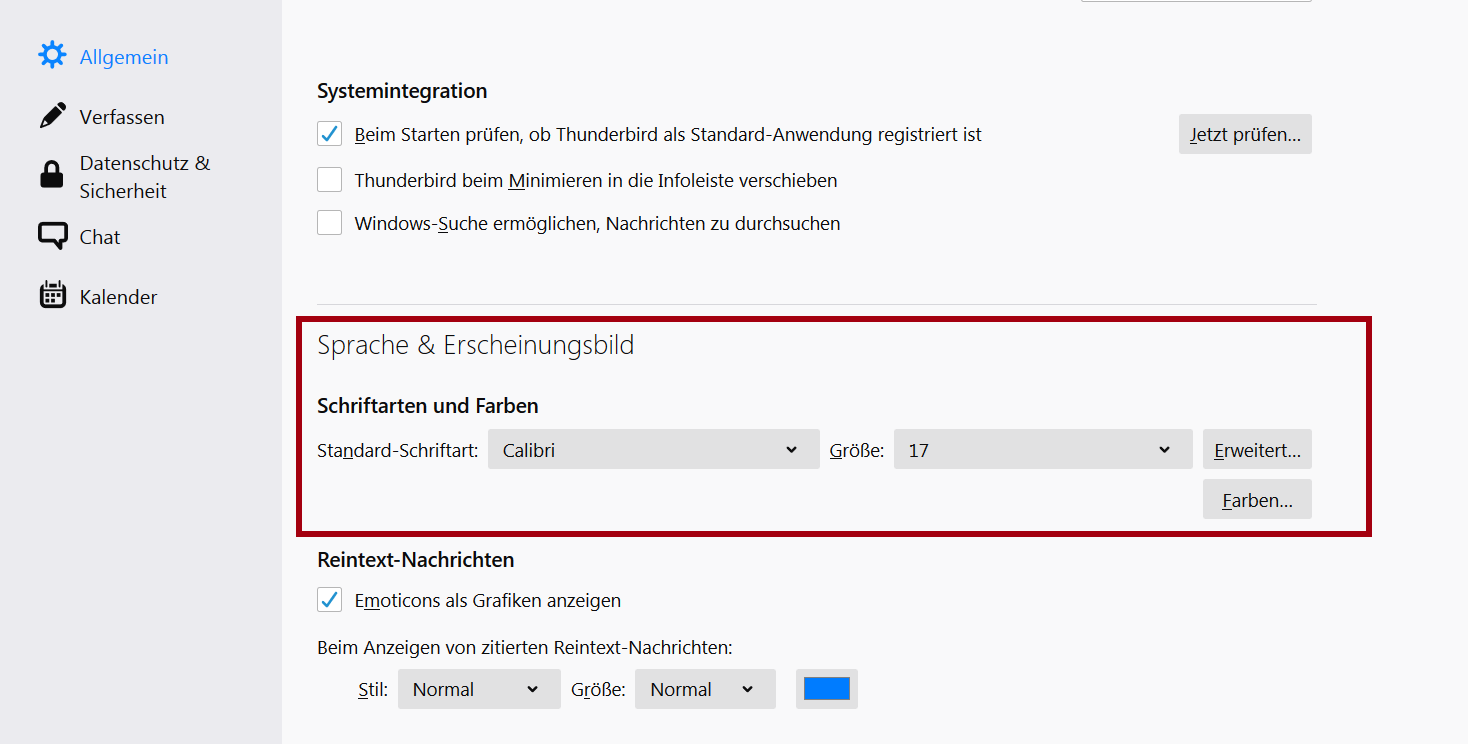The image size is (1468, 744).
Task: Open the font Größe 17 dropdown
Action: 1042,450
